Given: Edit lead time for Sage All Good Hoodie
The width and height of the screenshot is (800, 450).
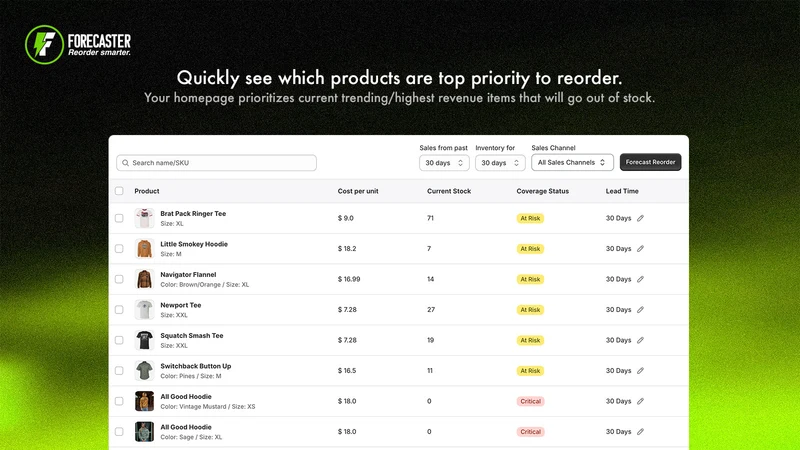Looking at the screenshot, I should click(640, 432).
